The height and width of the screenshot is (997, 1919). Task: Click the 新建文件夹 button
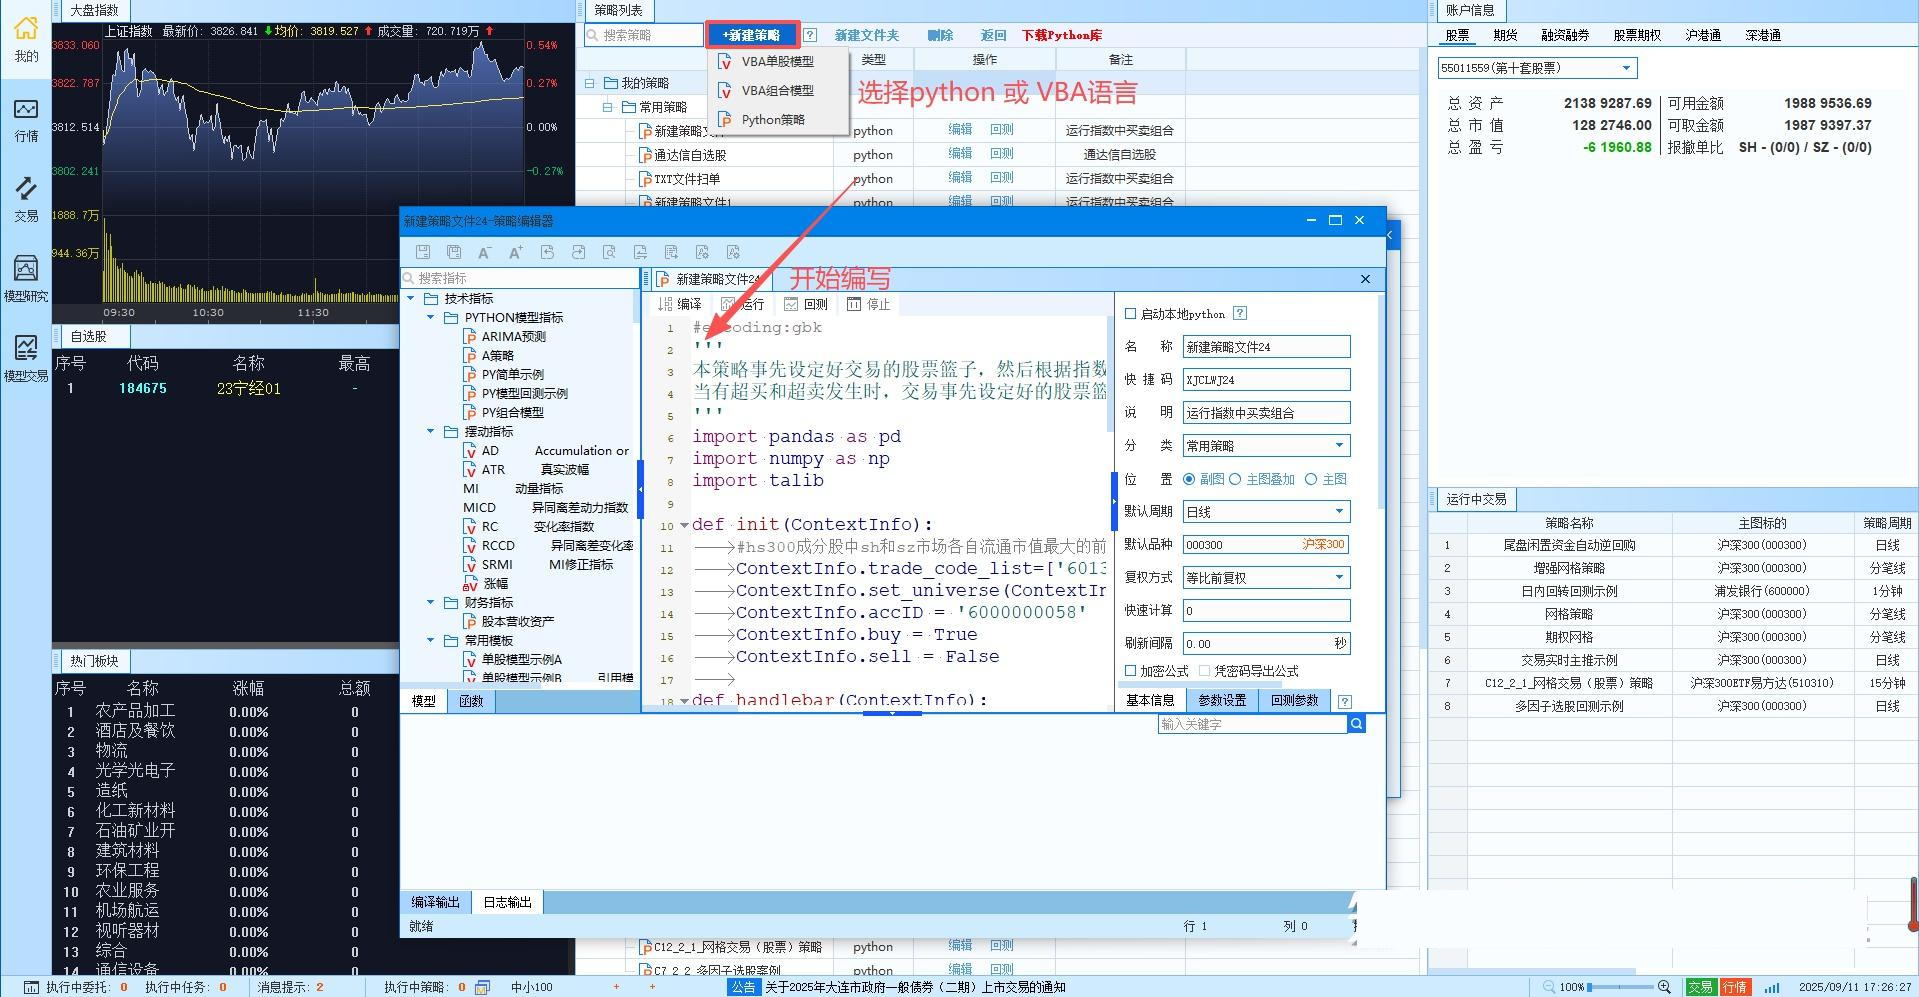coord(866,35)
